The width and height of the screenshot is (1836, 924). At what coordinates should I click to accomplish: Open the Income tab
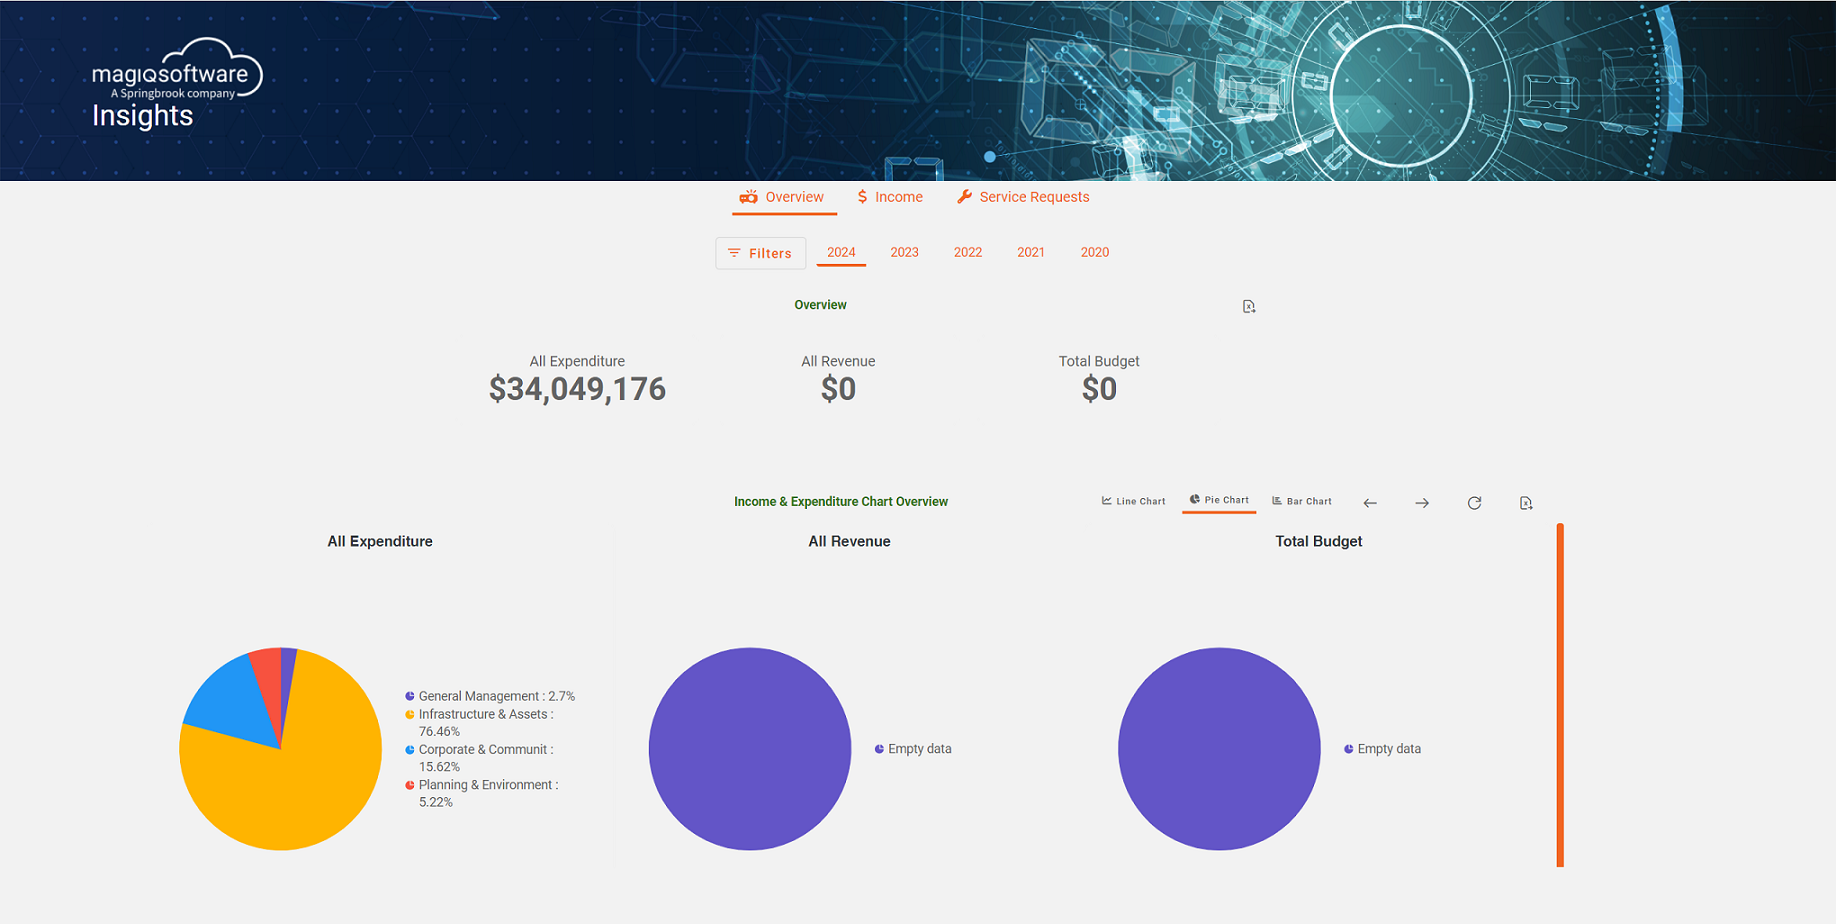889,197
